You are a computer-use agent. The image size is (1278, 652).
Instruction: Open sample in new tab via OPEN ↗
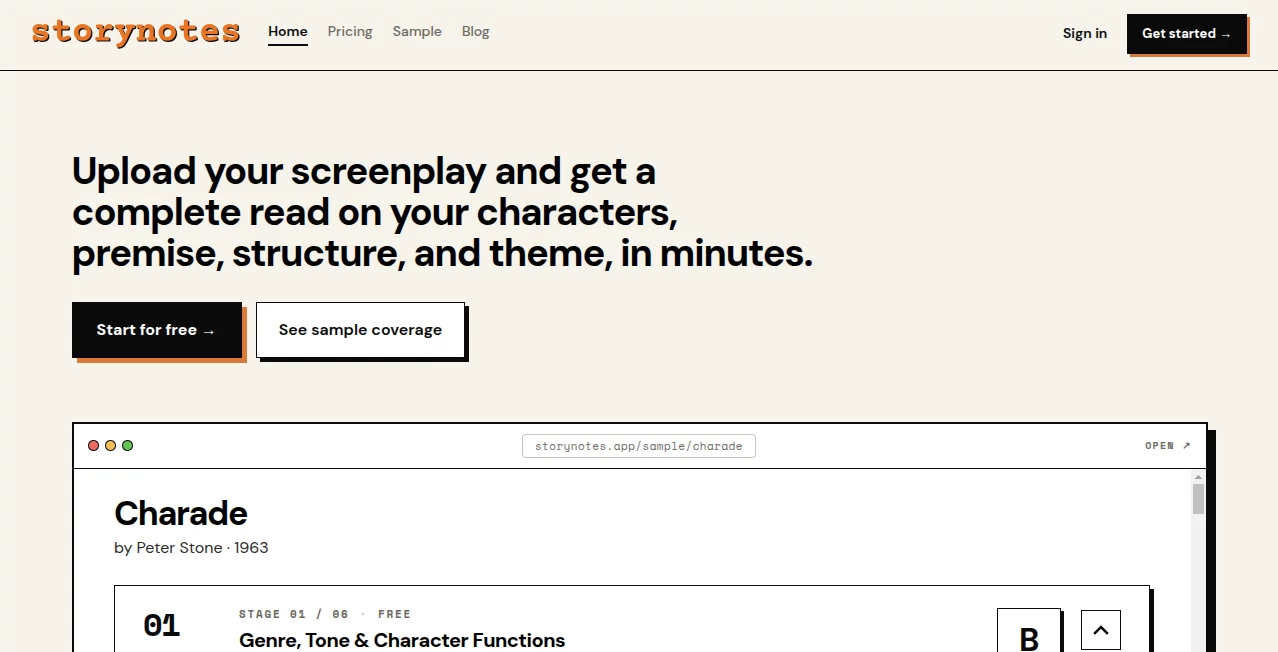pos(1168,446)
